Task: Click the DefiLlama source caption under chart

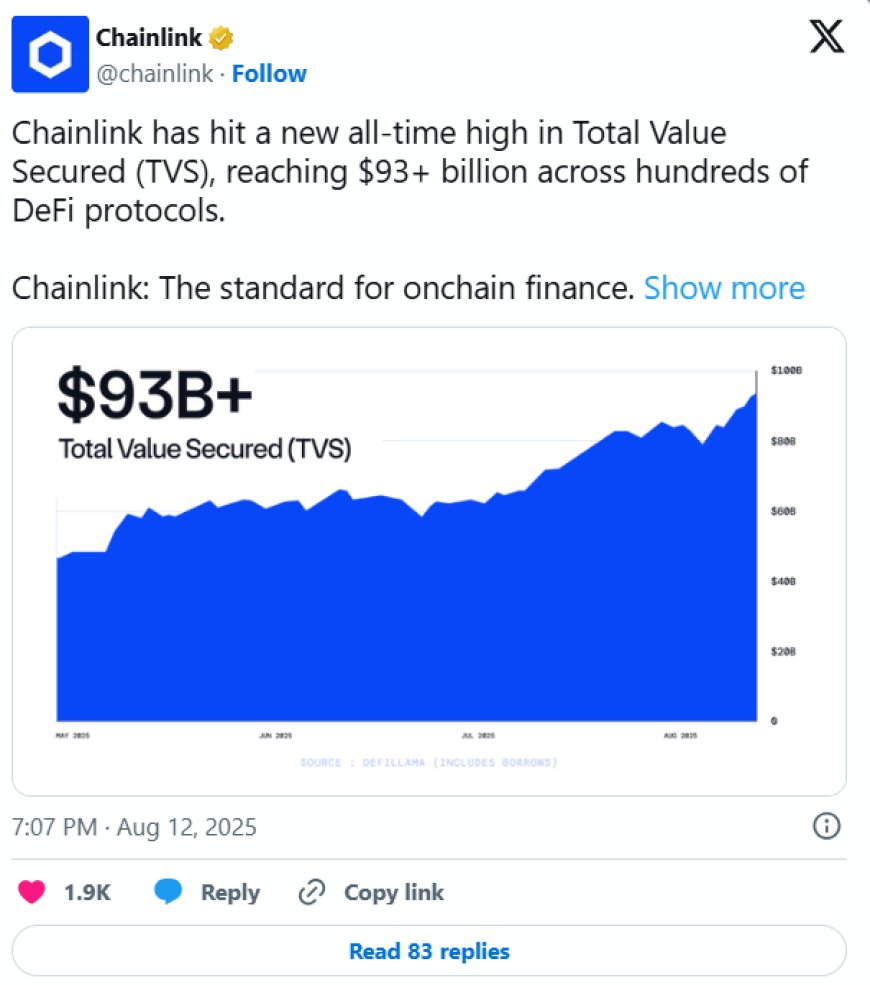Action: [429, 763]
